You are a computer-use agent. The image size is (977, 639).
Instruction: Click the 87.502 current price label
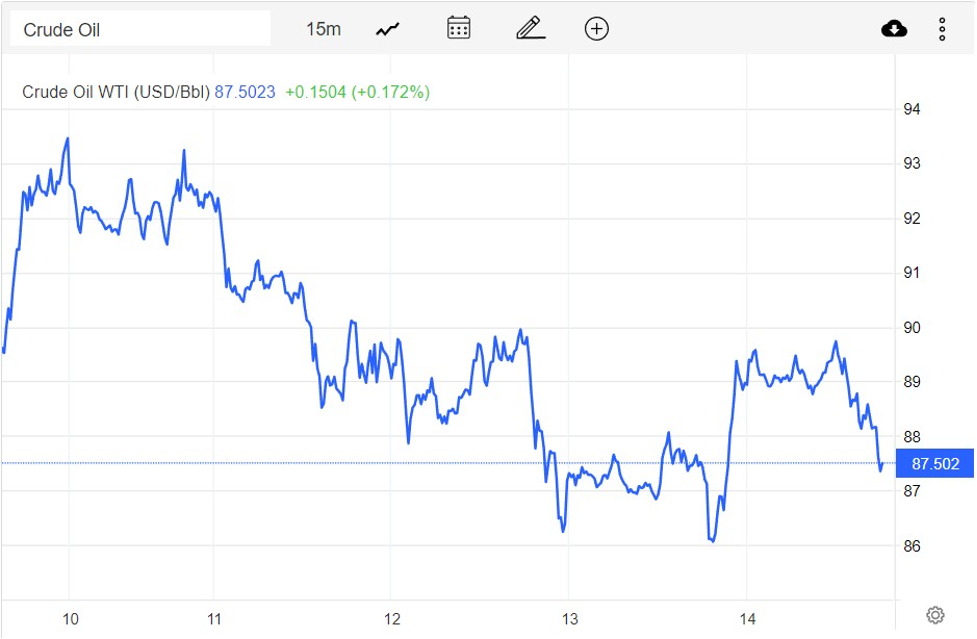[x=935, y=464]
